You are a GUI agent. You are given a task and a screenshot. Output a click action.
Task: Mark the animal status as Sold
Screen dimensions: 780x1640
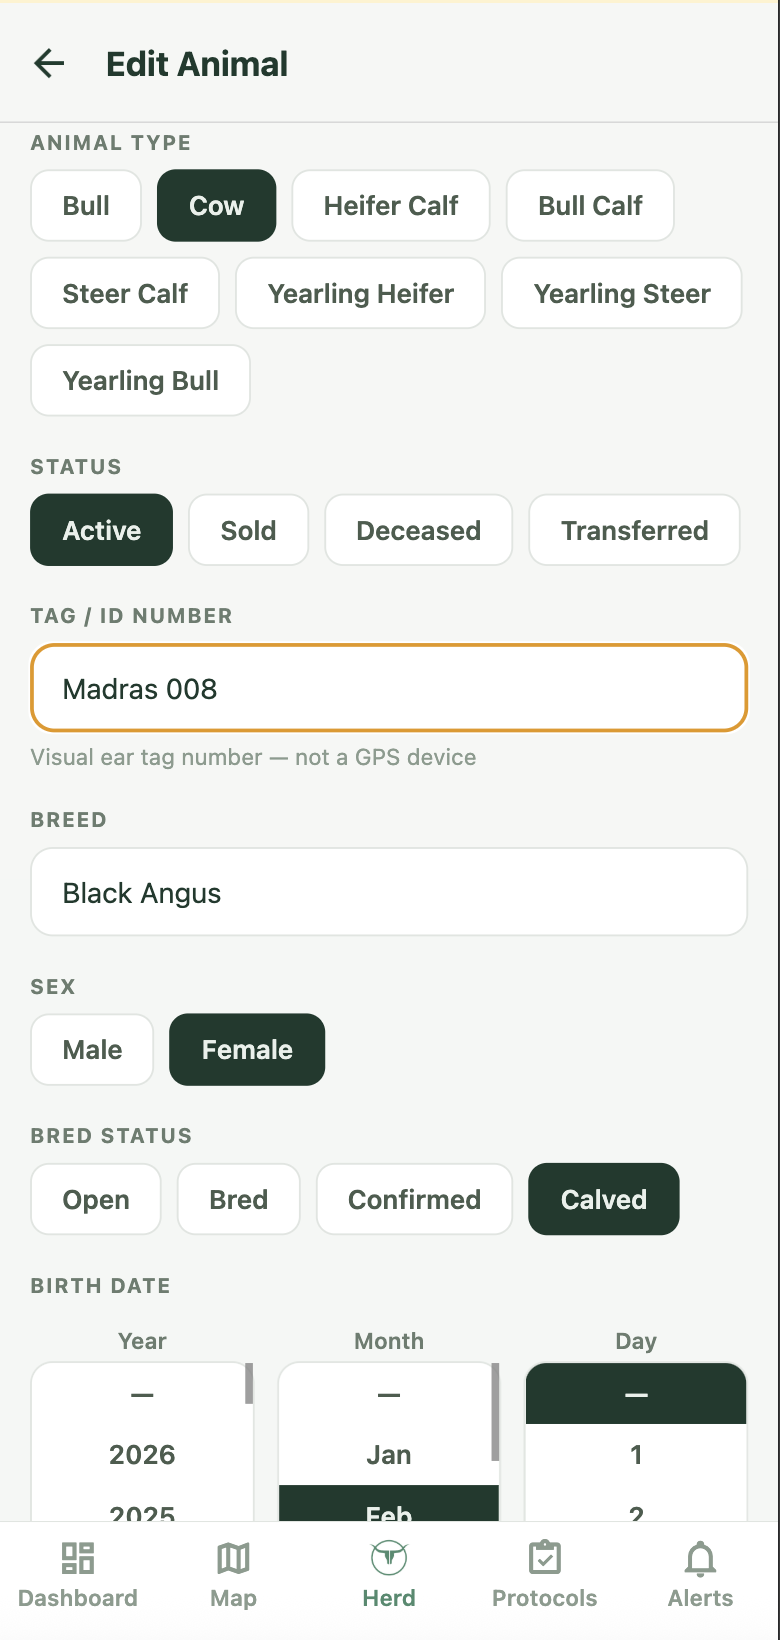pos(248,530)
